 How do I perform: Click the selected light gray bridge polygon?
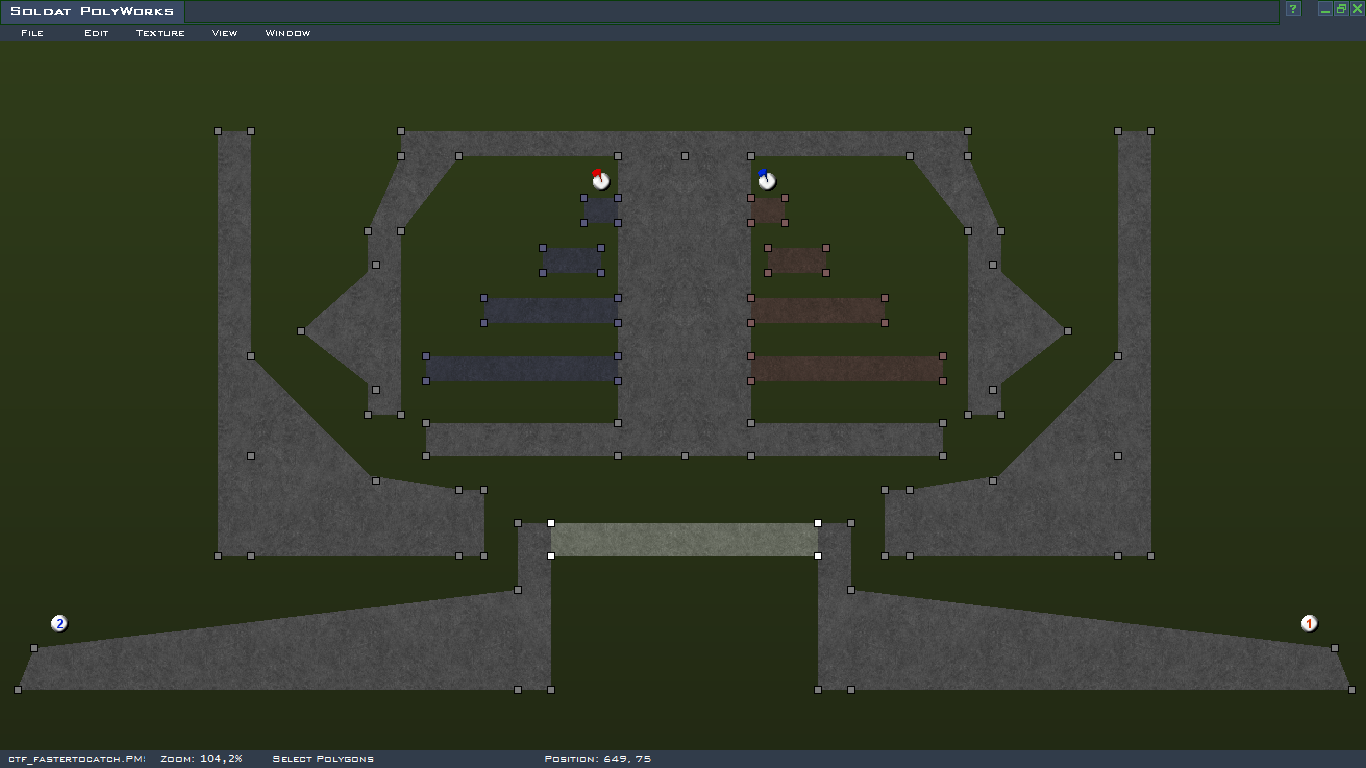click(x=684, y=539)
